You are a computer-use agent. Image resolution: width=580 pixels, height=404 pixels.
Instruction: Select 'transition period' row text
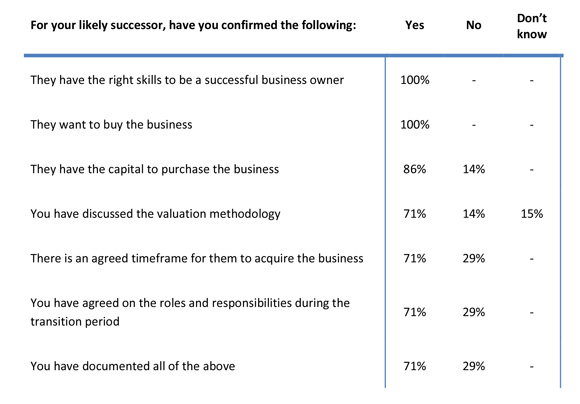pos(190,312)
